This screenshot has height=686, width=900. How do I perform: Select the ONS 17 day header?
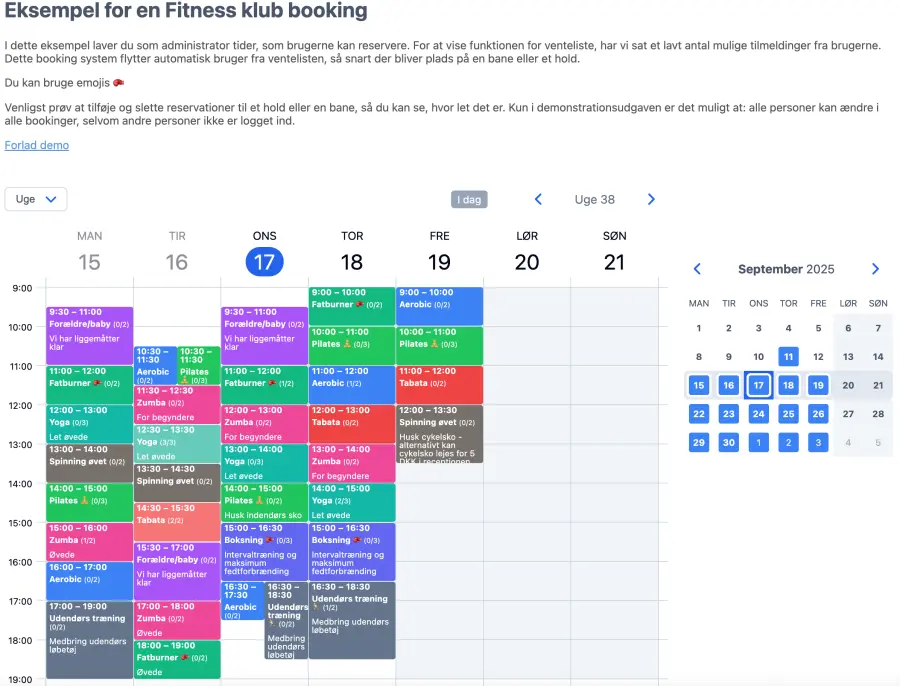265,252
